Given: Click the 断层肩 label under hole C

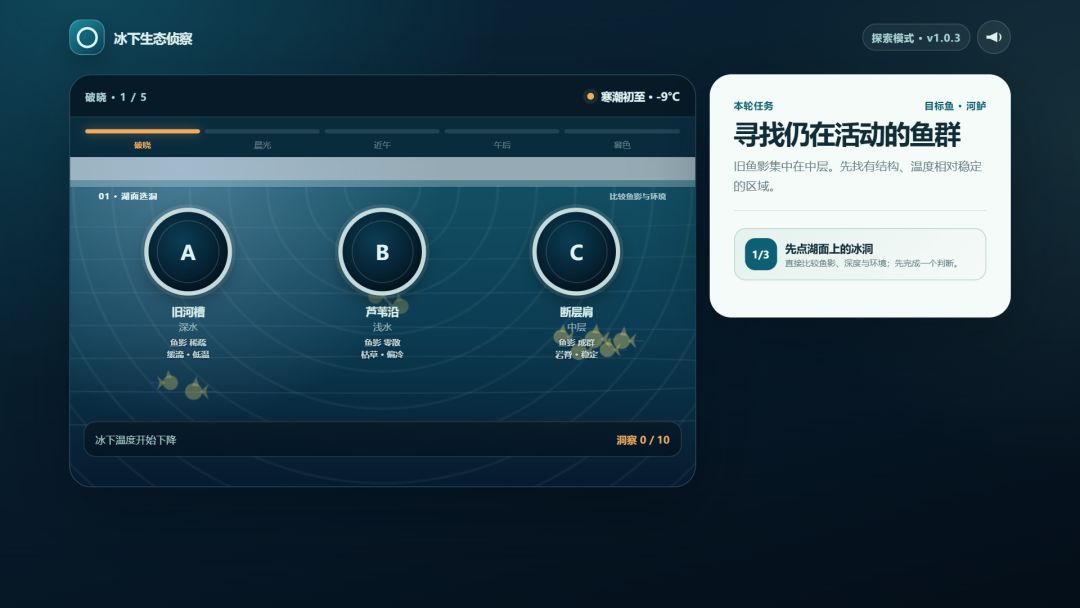Looking at the screenshot, I should click(577, 312).
